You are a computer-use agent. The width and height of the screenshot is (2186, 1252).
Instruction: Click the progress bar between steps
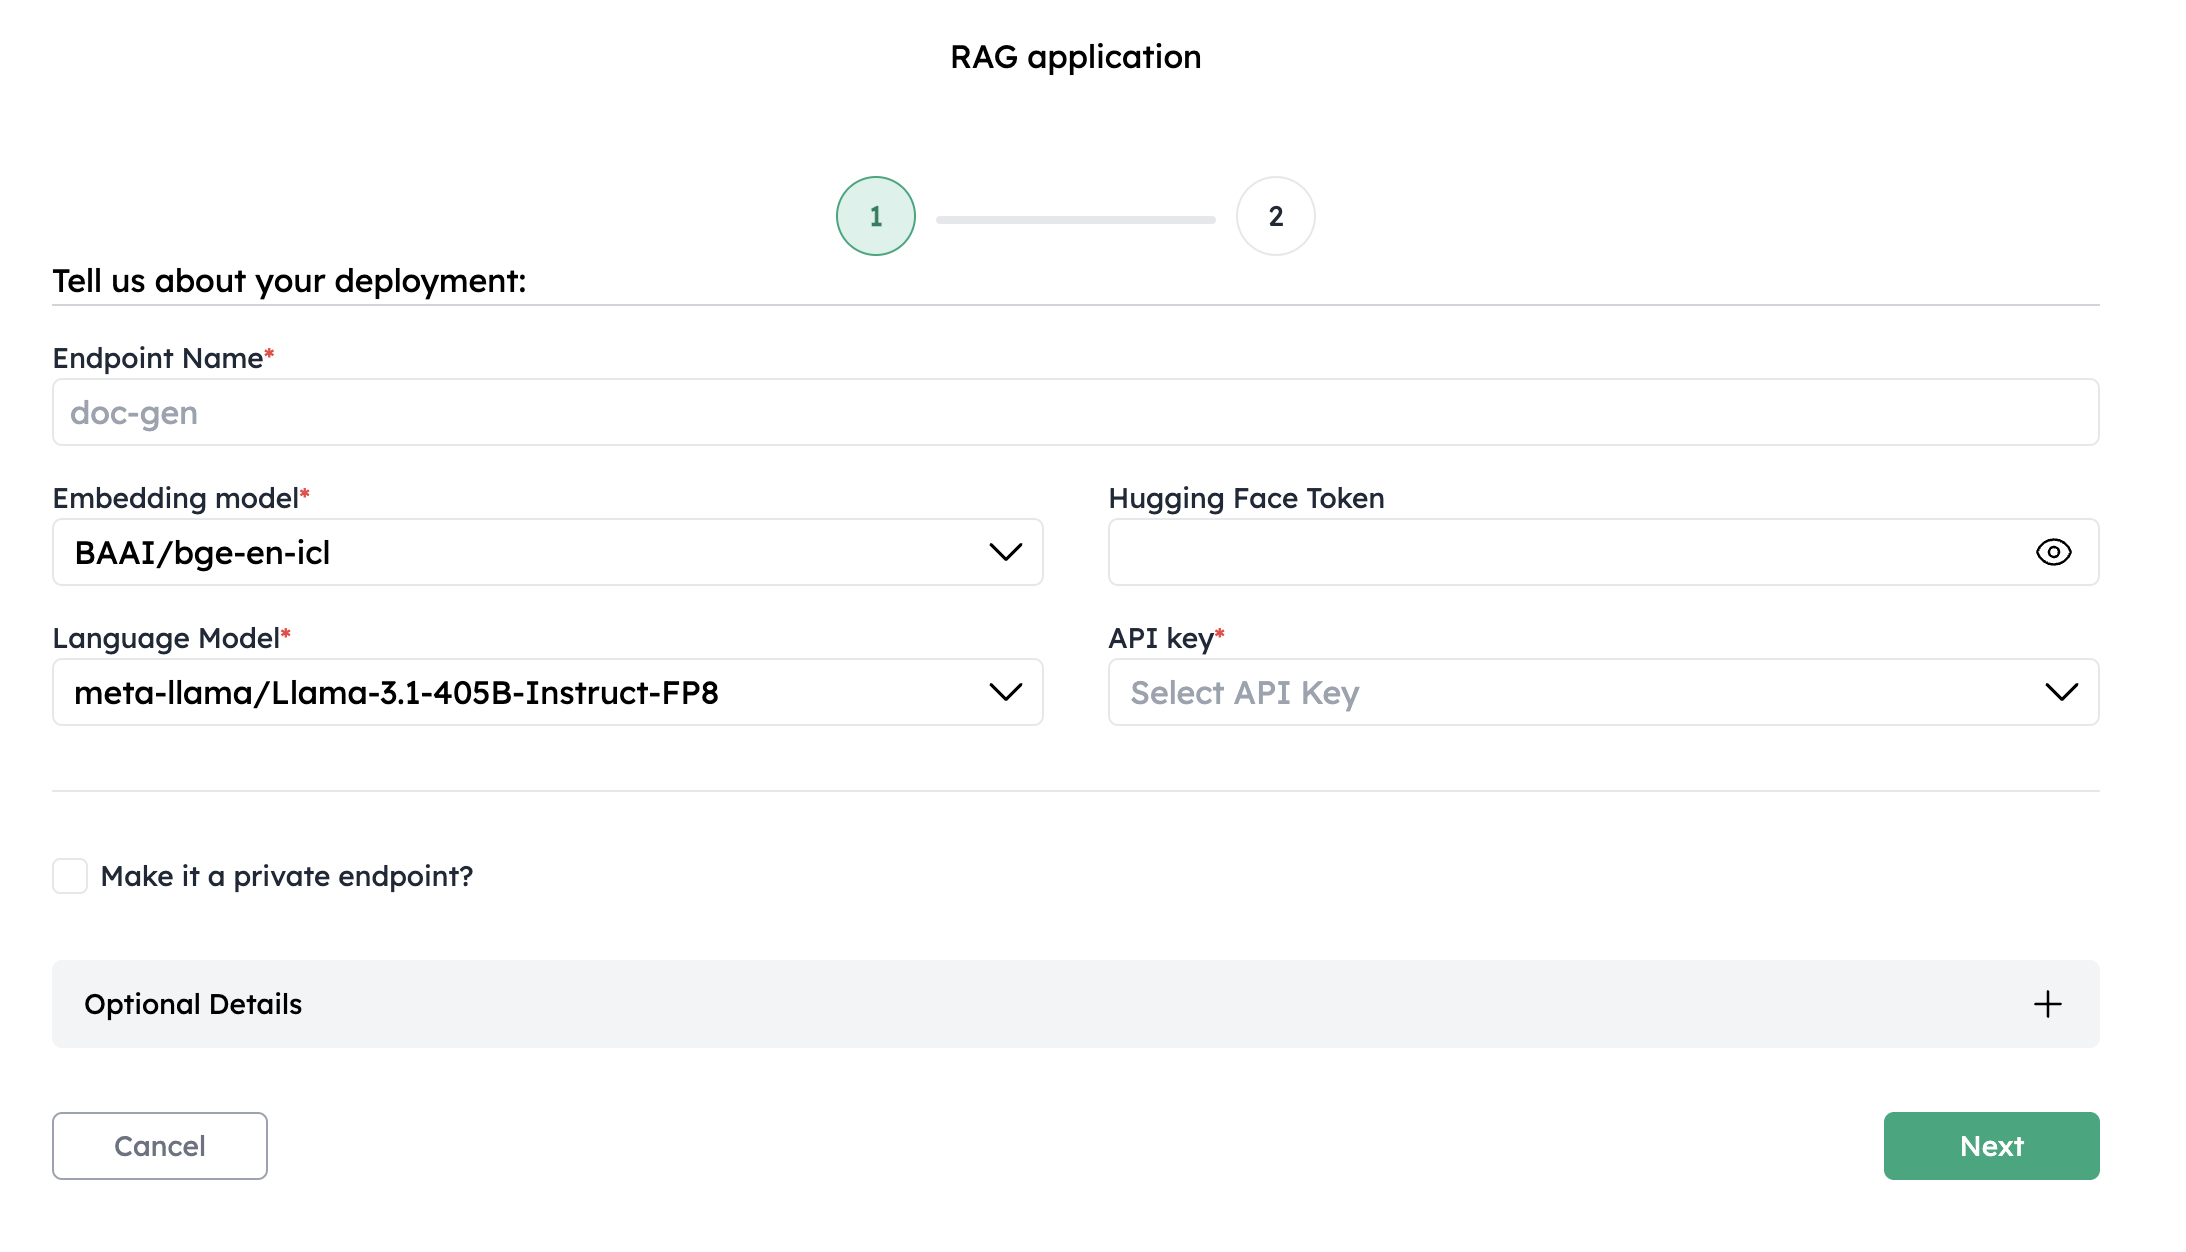[1076, 220]
